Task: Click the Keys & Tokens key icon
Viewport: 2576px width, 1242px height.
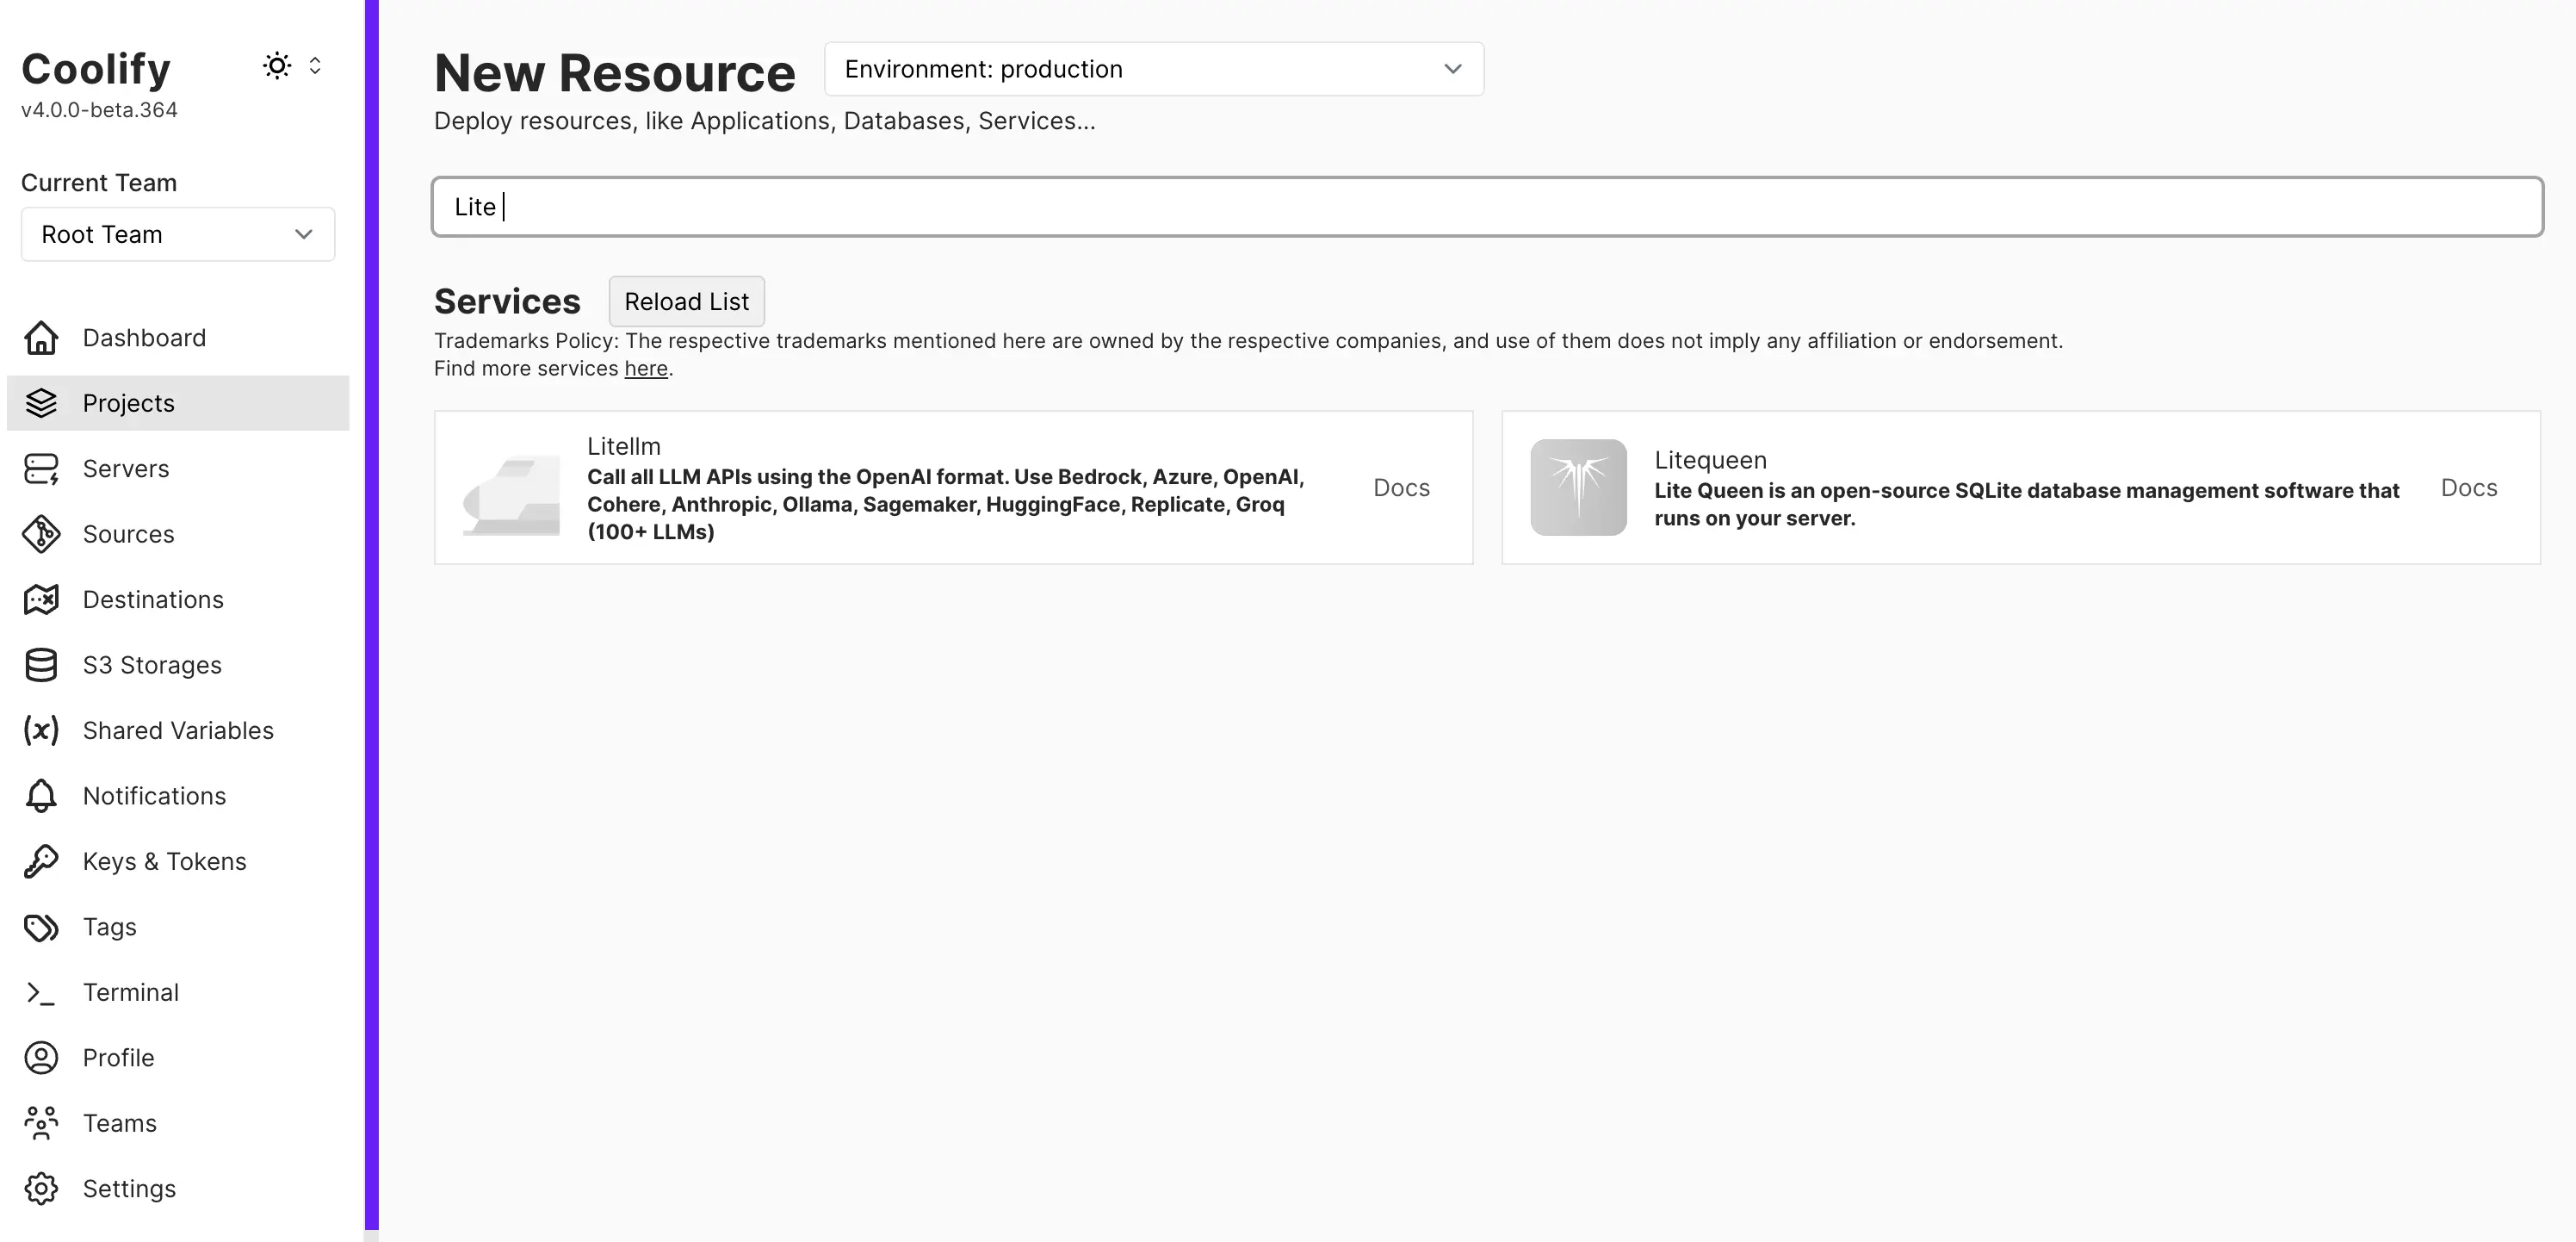Action: click(x=41, y=862)
